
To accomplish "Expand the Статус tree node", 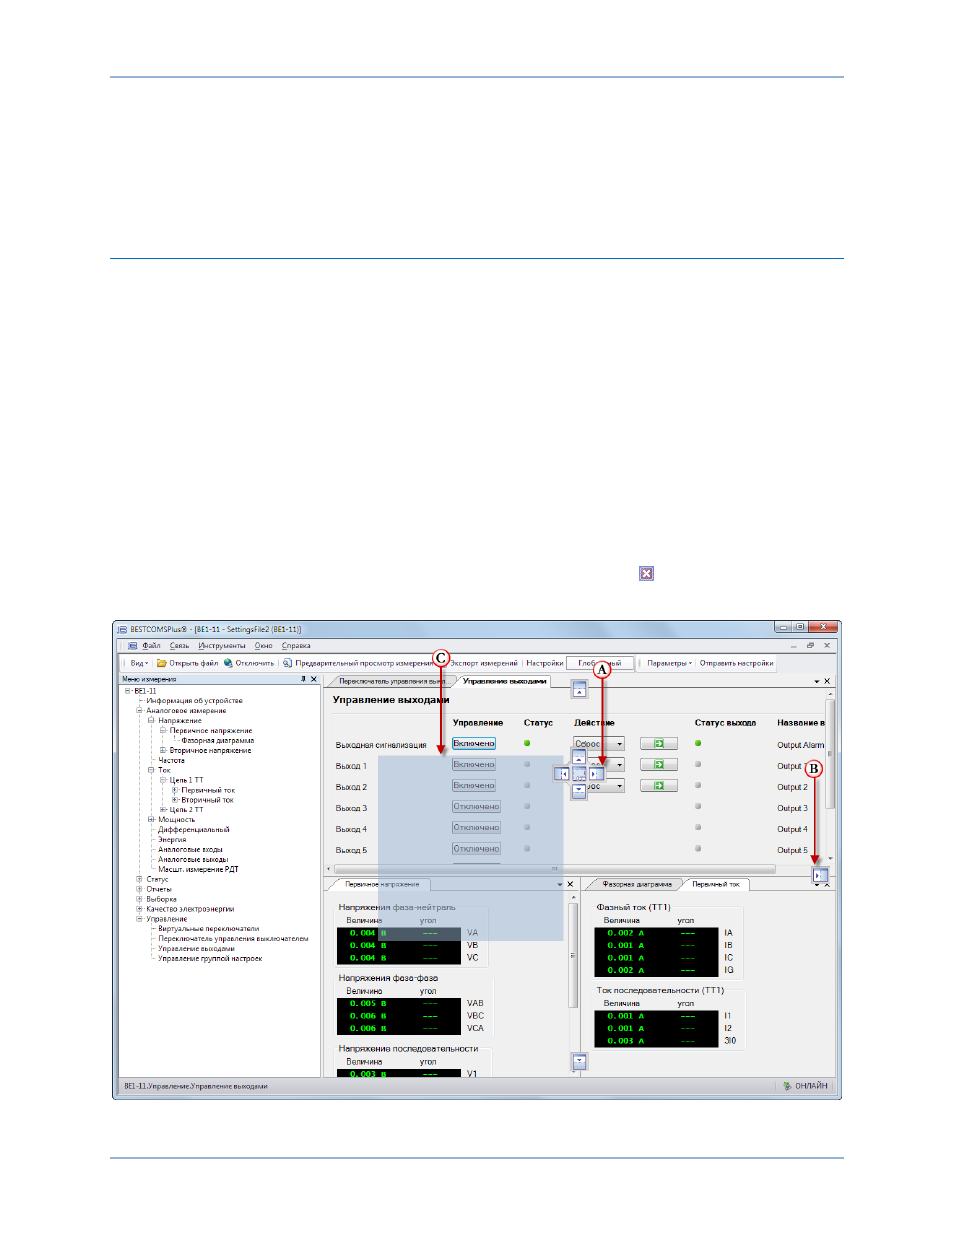I will tap(140, 879).
